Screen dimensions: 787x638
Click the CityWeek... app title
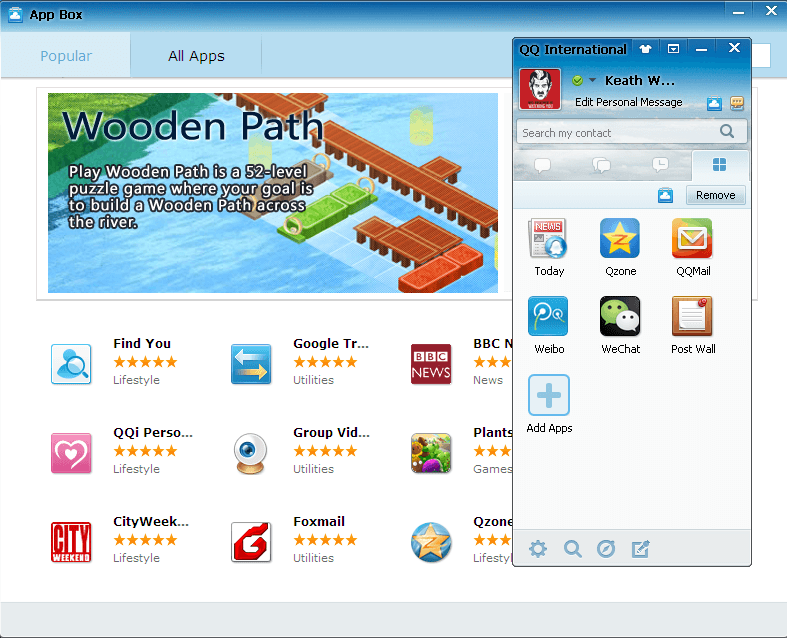tap(151, 522)
